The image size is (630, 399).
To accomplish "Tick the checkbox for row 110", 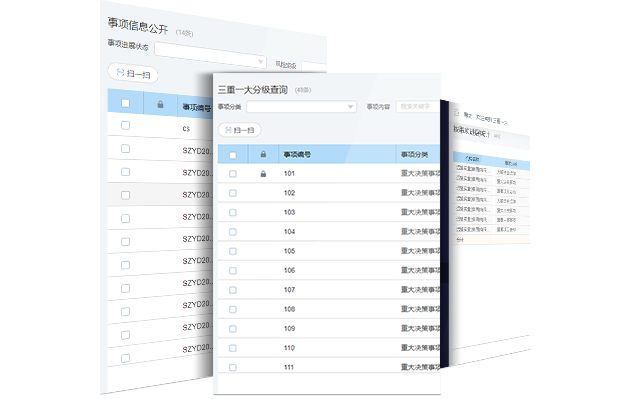I will coord(233,348).
